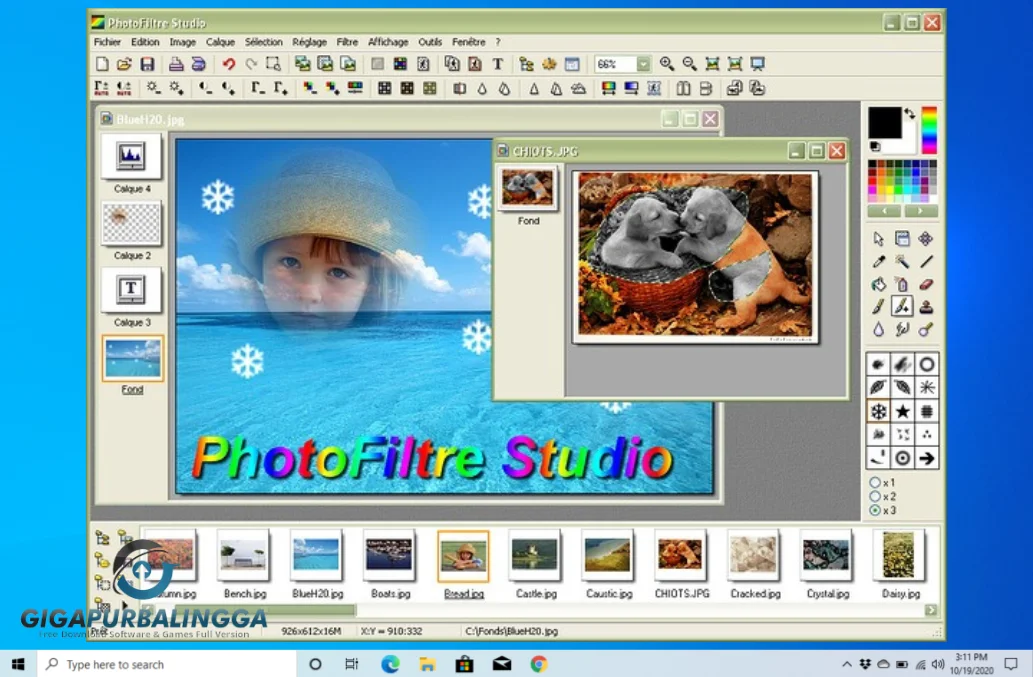Image resolution: width=1033 pixels, height=677 pixels.
Task: Click the previous palette arrow button
Action: 884,211
